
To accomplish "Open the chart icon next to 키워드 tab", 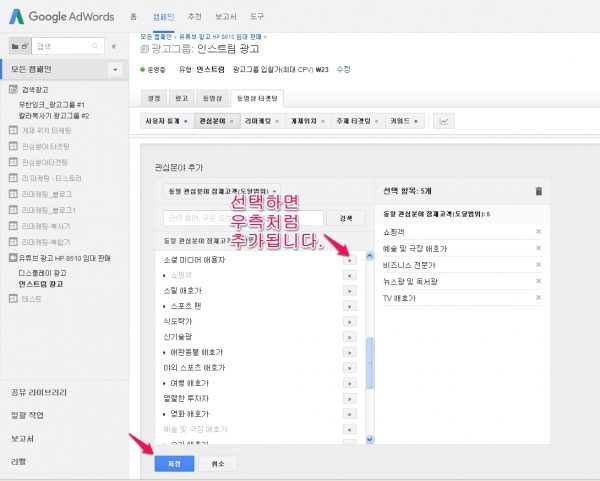I will click(x=444, y=121).
